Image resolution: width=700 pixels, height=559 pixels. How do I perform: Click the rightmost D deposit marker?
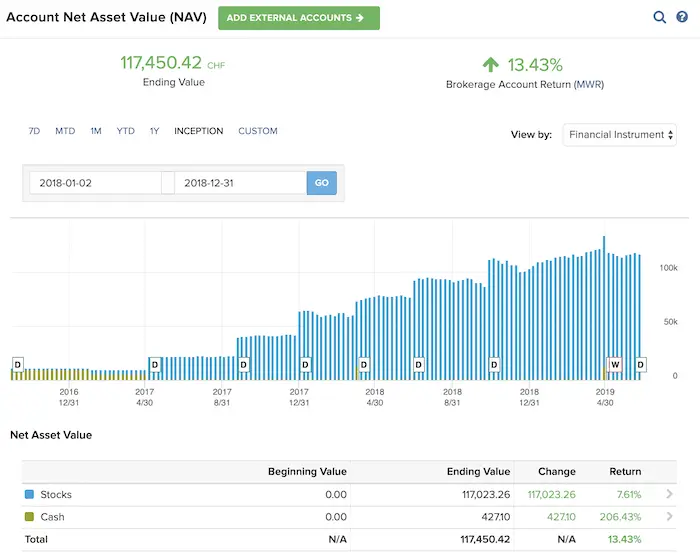click(x=640, y=364)
